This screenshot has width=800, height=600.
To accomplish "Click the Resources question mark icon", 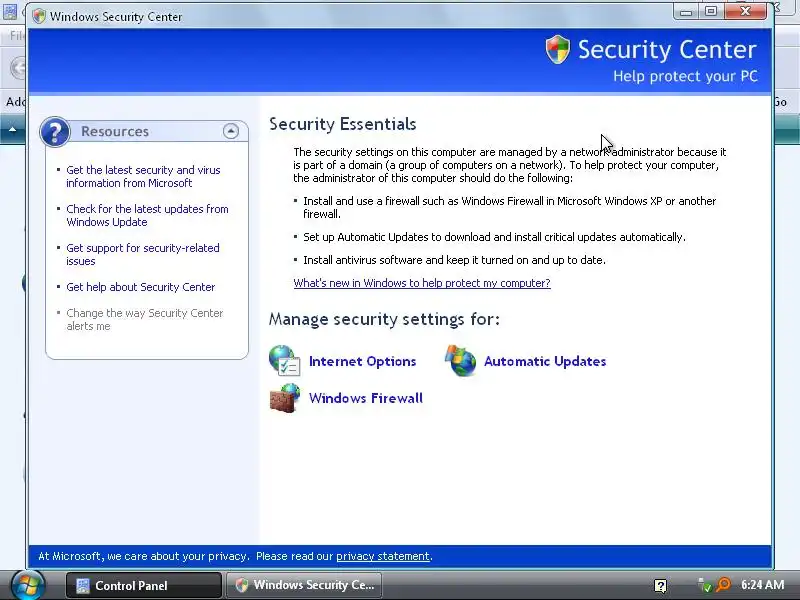I will click(x=55, y=132).
